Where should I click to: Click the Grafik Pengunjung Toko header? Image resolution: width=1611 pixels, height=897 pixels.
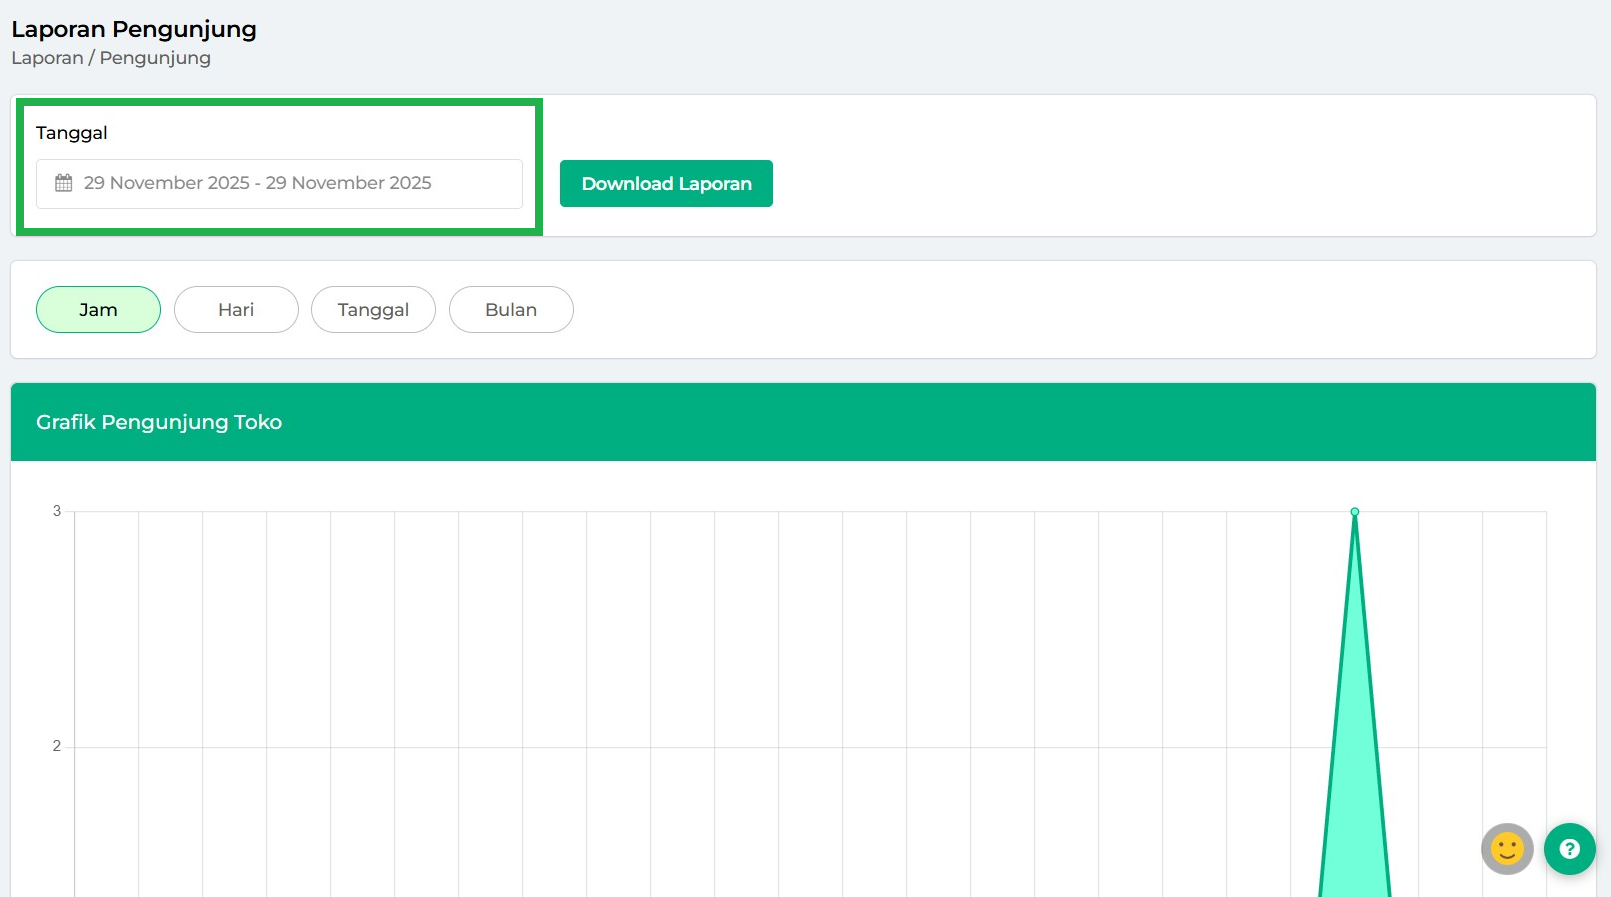click(159, 422)
